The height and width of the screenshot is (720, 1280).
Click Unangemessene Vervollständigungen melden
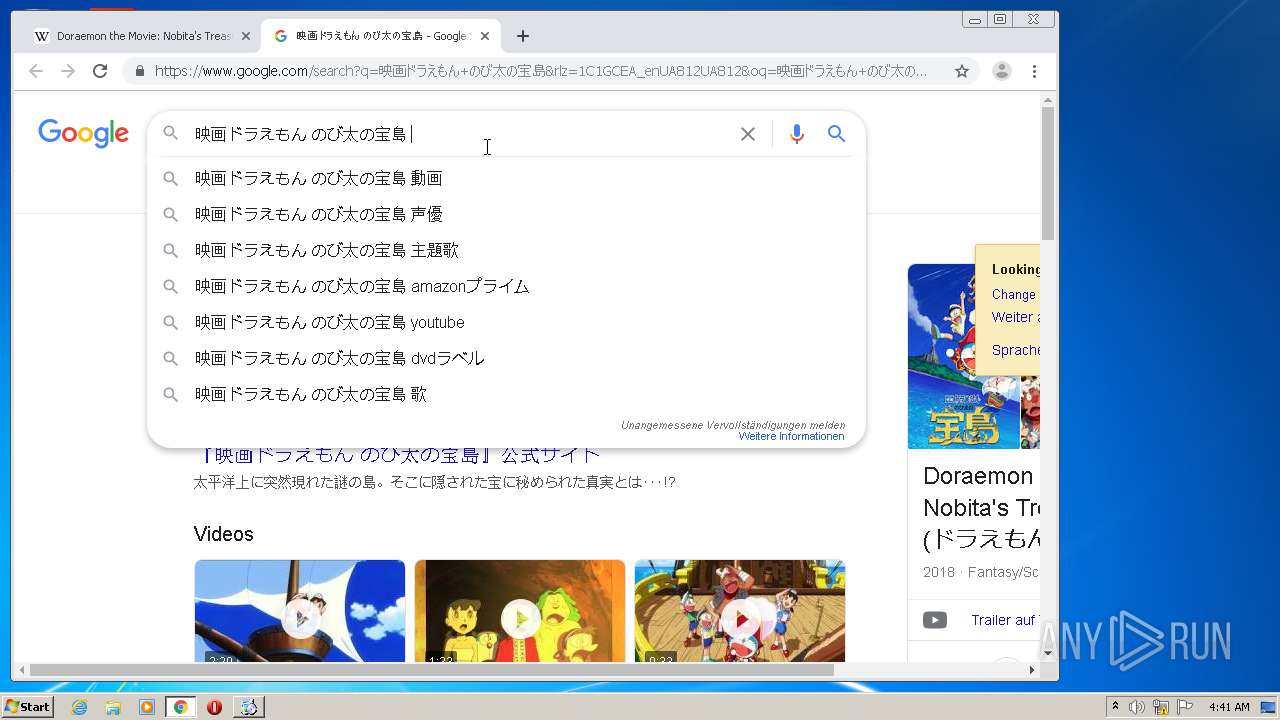coord(733,425)
